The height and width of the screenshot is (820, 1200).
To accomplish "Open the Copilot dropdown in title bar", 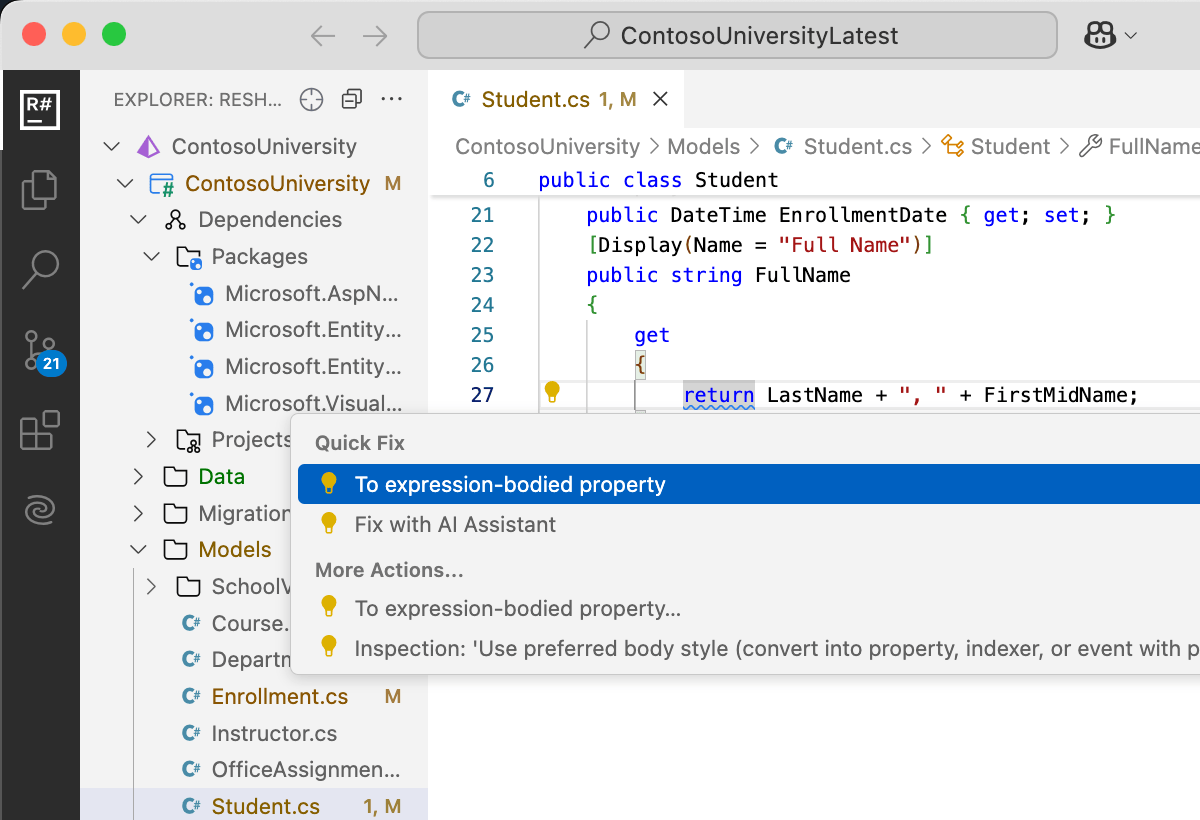I will [1110, 36].
